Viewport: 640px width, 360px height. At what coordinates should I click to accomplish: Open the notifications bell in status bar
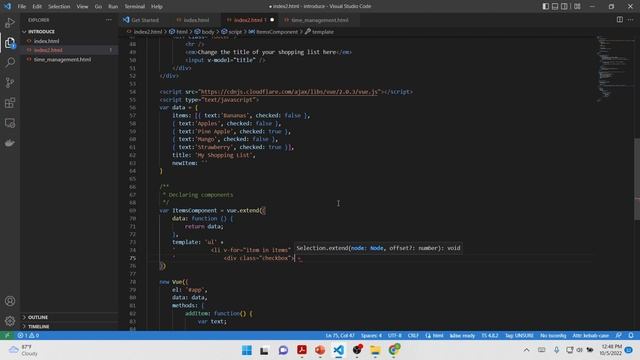(631, 335)
